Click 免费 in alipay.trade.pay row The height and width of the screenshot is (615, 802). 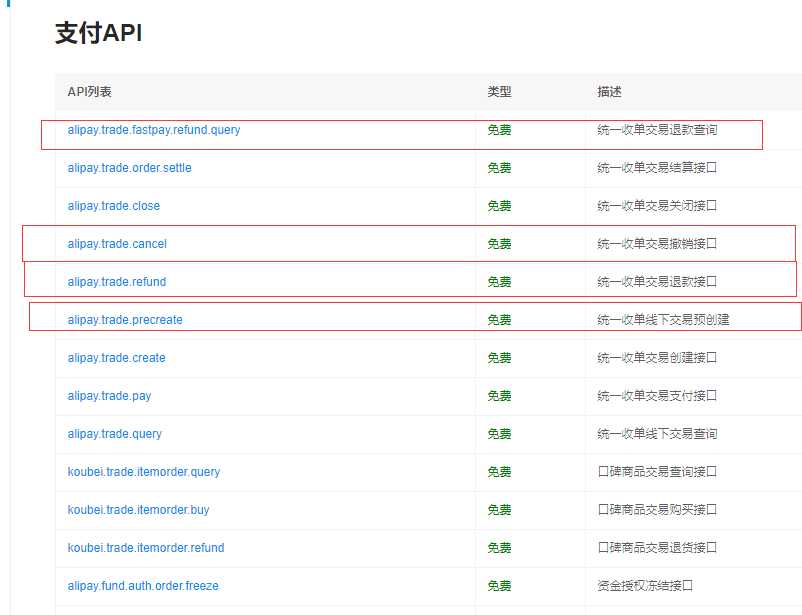coord(499,396)
